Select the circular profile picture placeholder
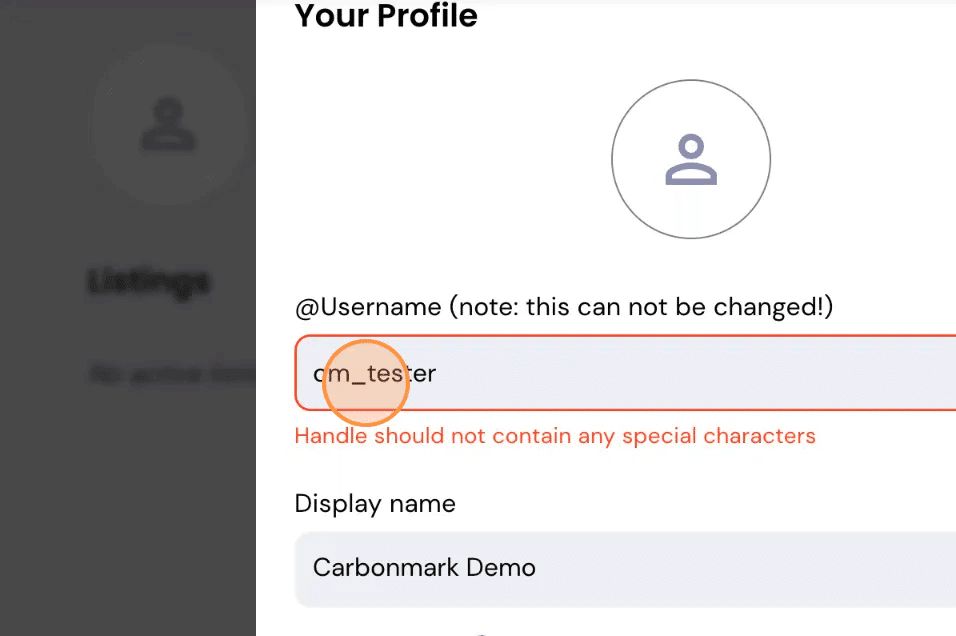956x636 pixels. [691, 159]
